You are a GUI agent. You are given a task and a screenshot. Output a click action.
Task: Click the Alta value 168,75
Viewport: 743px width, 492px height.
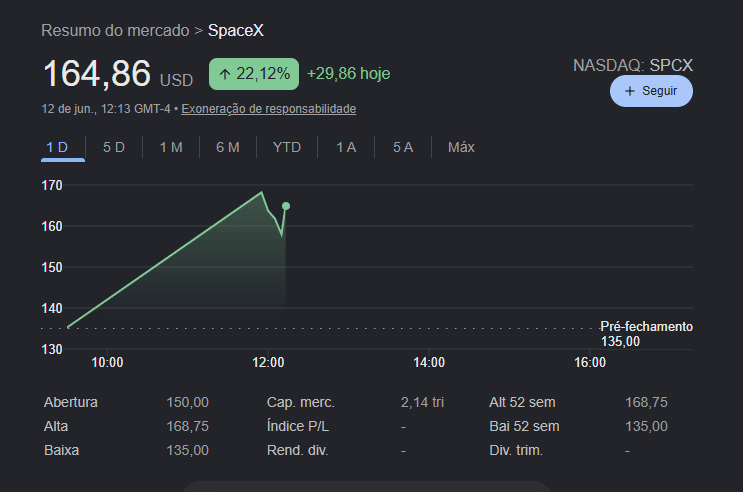[188, 427]
